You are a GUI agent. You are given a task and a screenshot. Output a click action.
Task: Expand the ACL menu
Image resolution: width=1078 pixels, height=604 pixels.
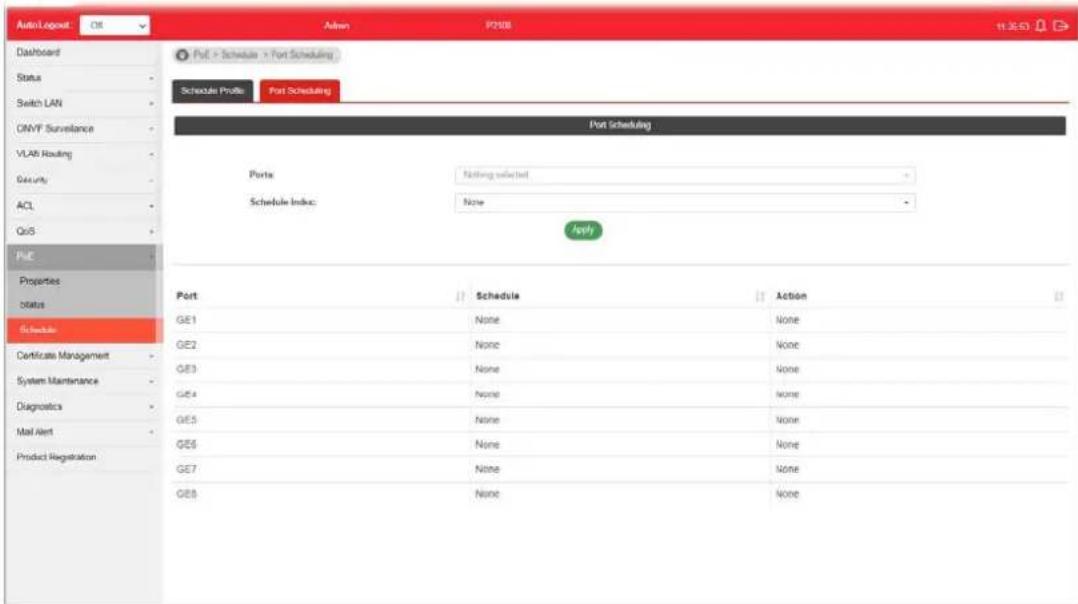coord(83,205)
